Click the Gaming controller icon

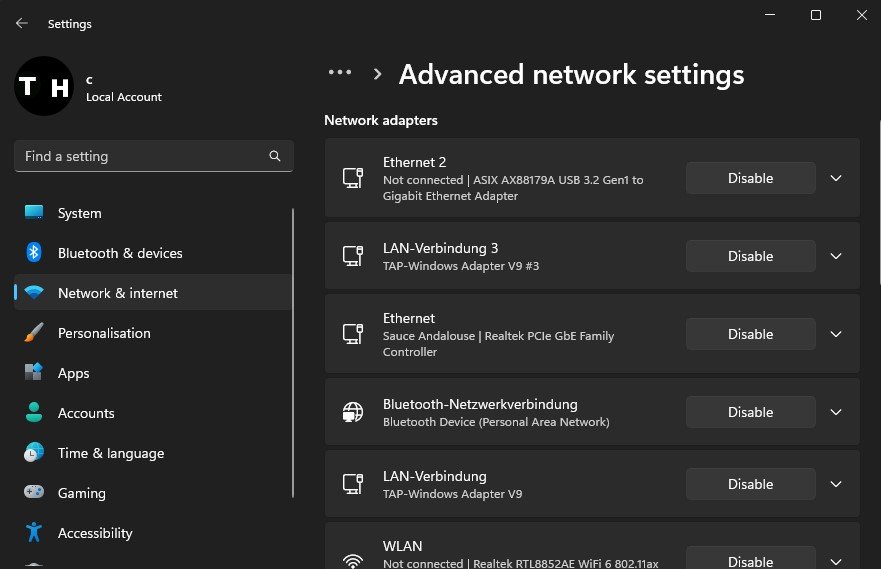(x=34, y=493)
